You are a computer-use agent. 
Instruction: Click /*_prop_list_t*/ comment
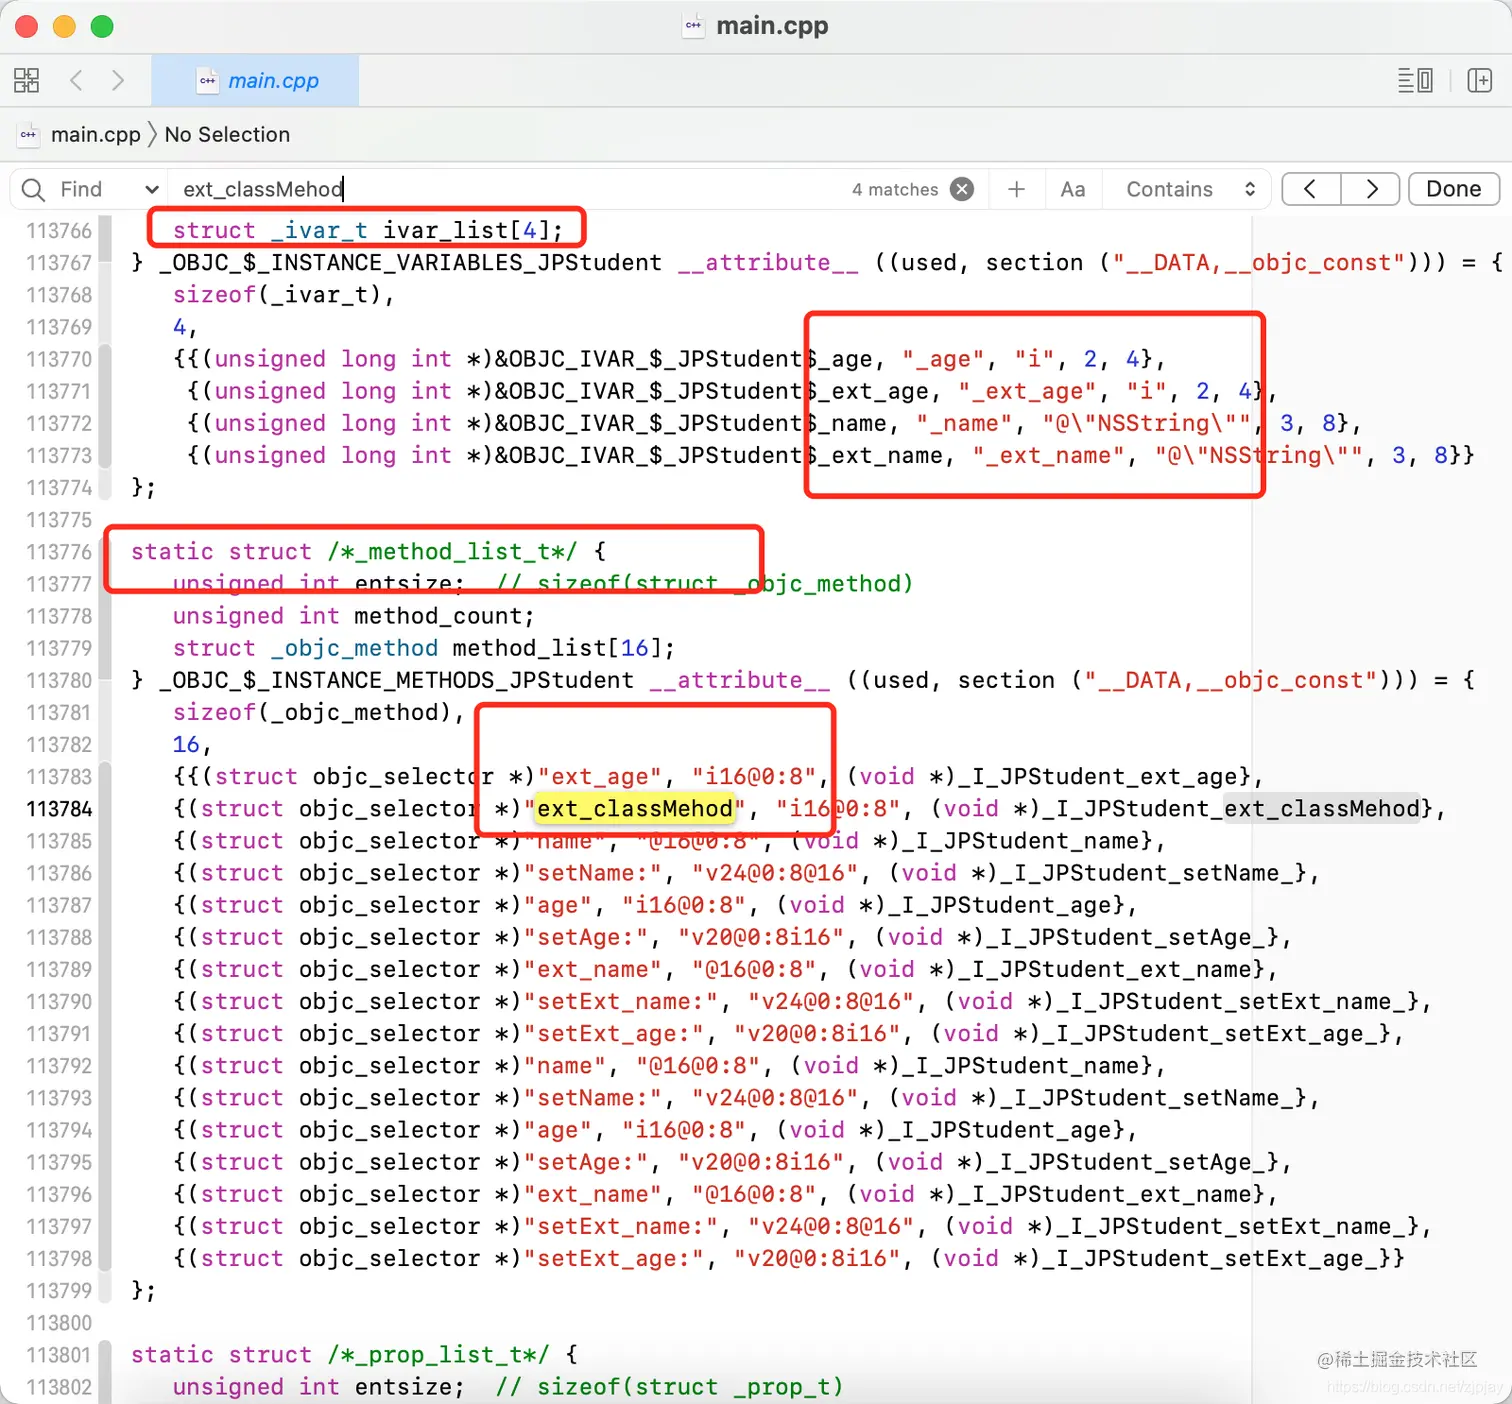(x=438, y=1355)
